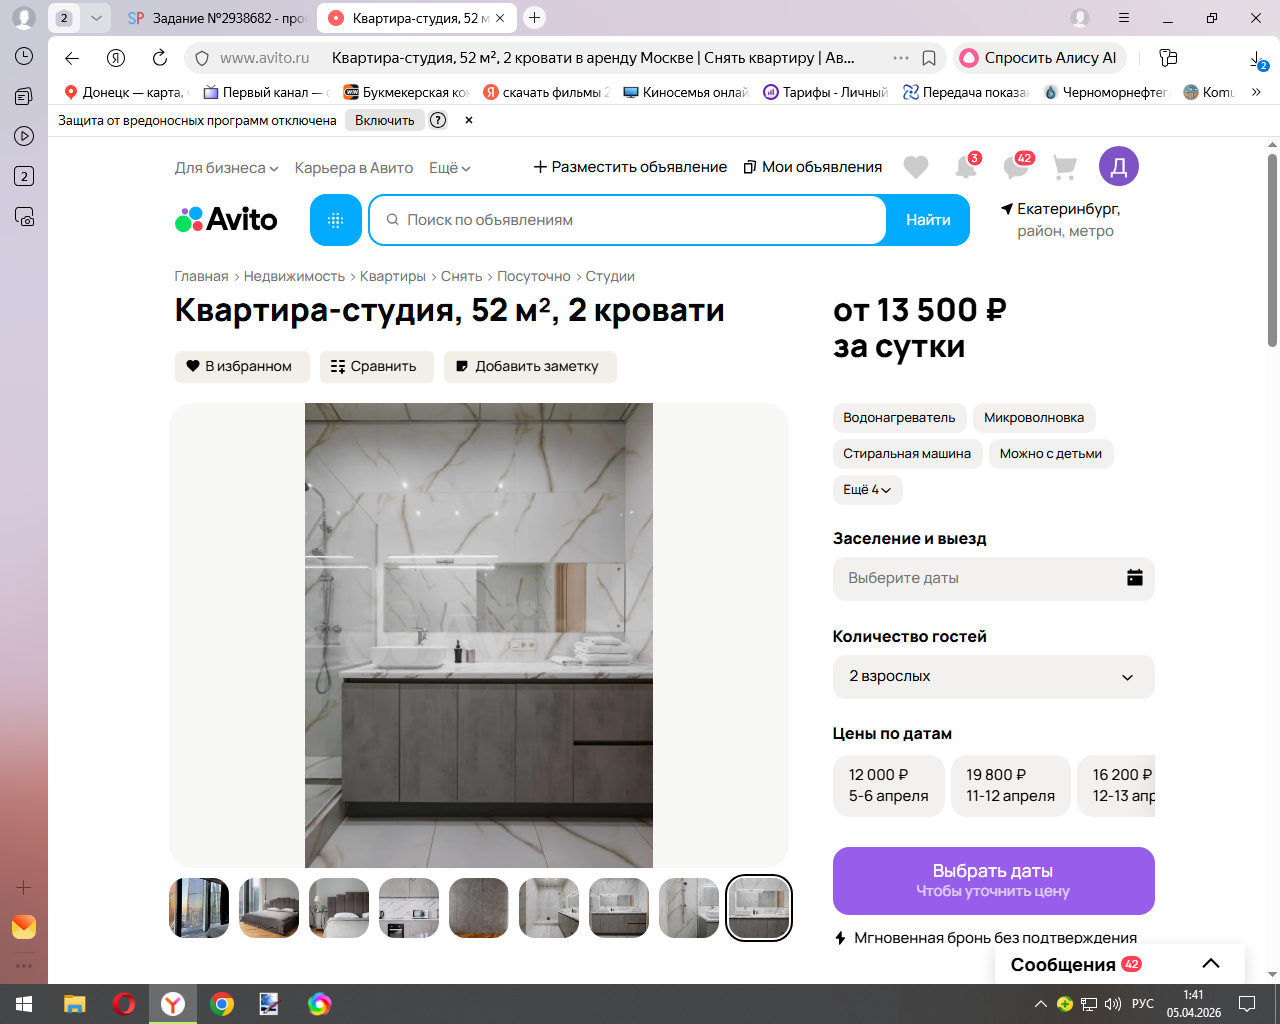This screenshot has height=1024, width=1280.
Task: Click the purple Выбрать даты button
Action: (994, 881)
